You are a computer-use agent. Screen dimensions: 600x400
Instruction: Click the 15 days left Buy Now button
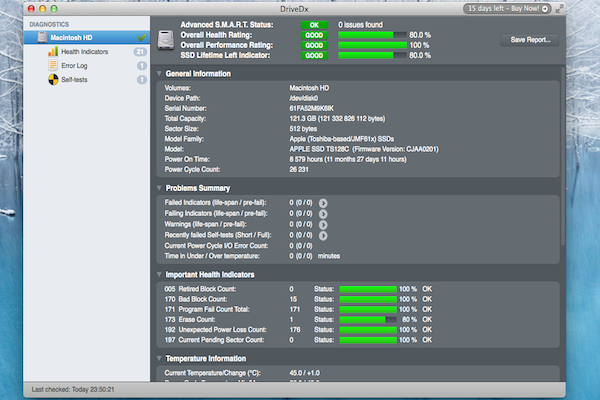(x=507, y=8)
